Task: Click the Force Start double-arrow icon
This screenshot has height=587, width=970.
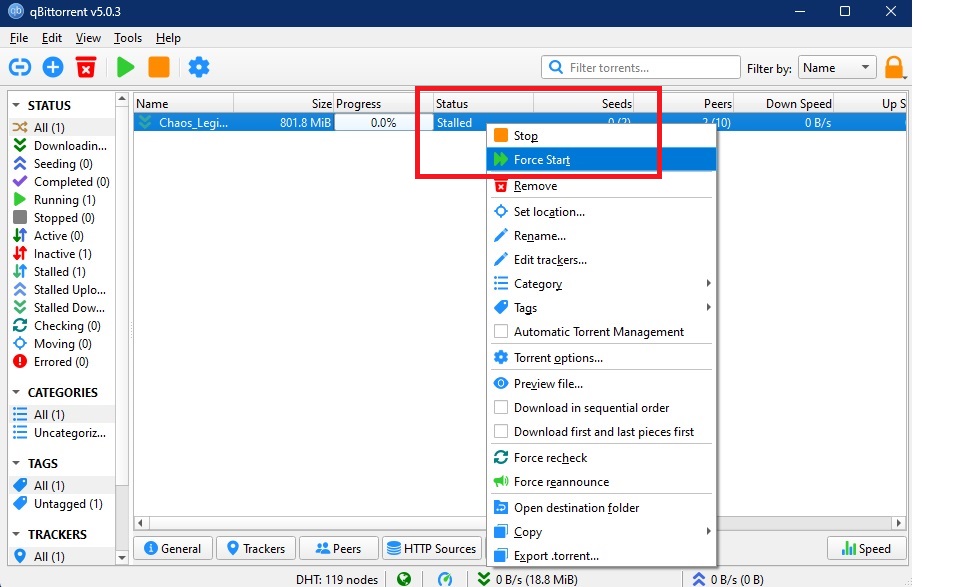Action: click(501, 160)
